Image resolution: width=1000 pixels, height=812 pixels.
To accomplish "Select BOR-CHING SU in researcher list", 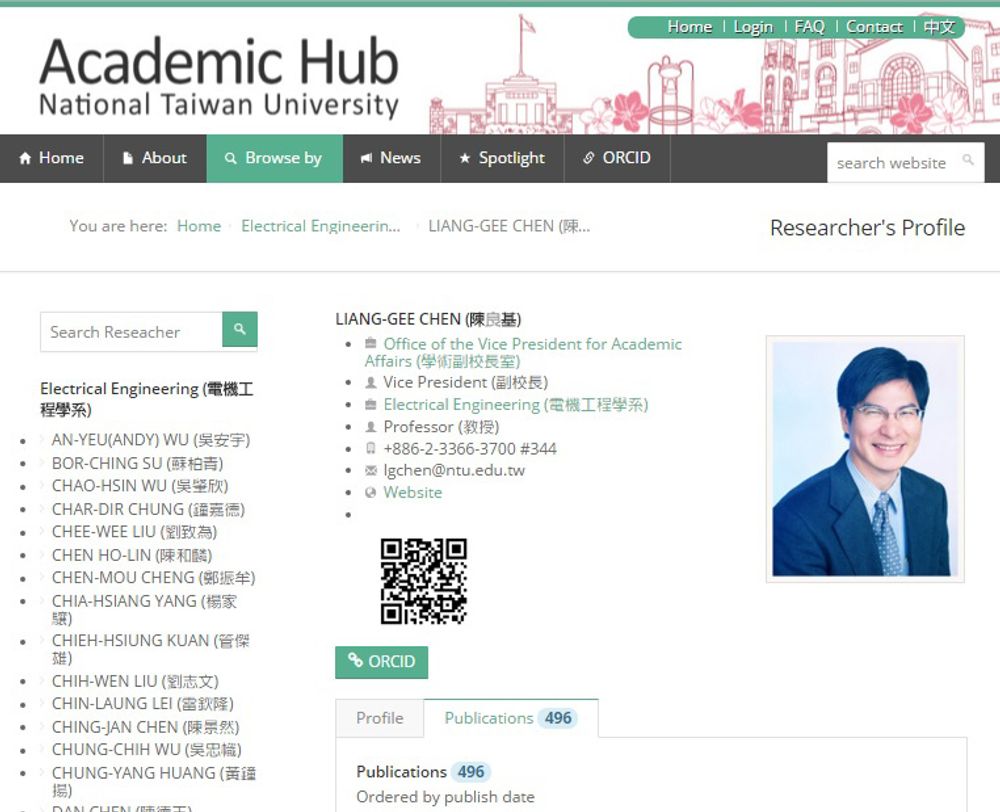I will point(137,463).
